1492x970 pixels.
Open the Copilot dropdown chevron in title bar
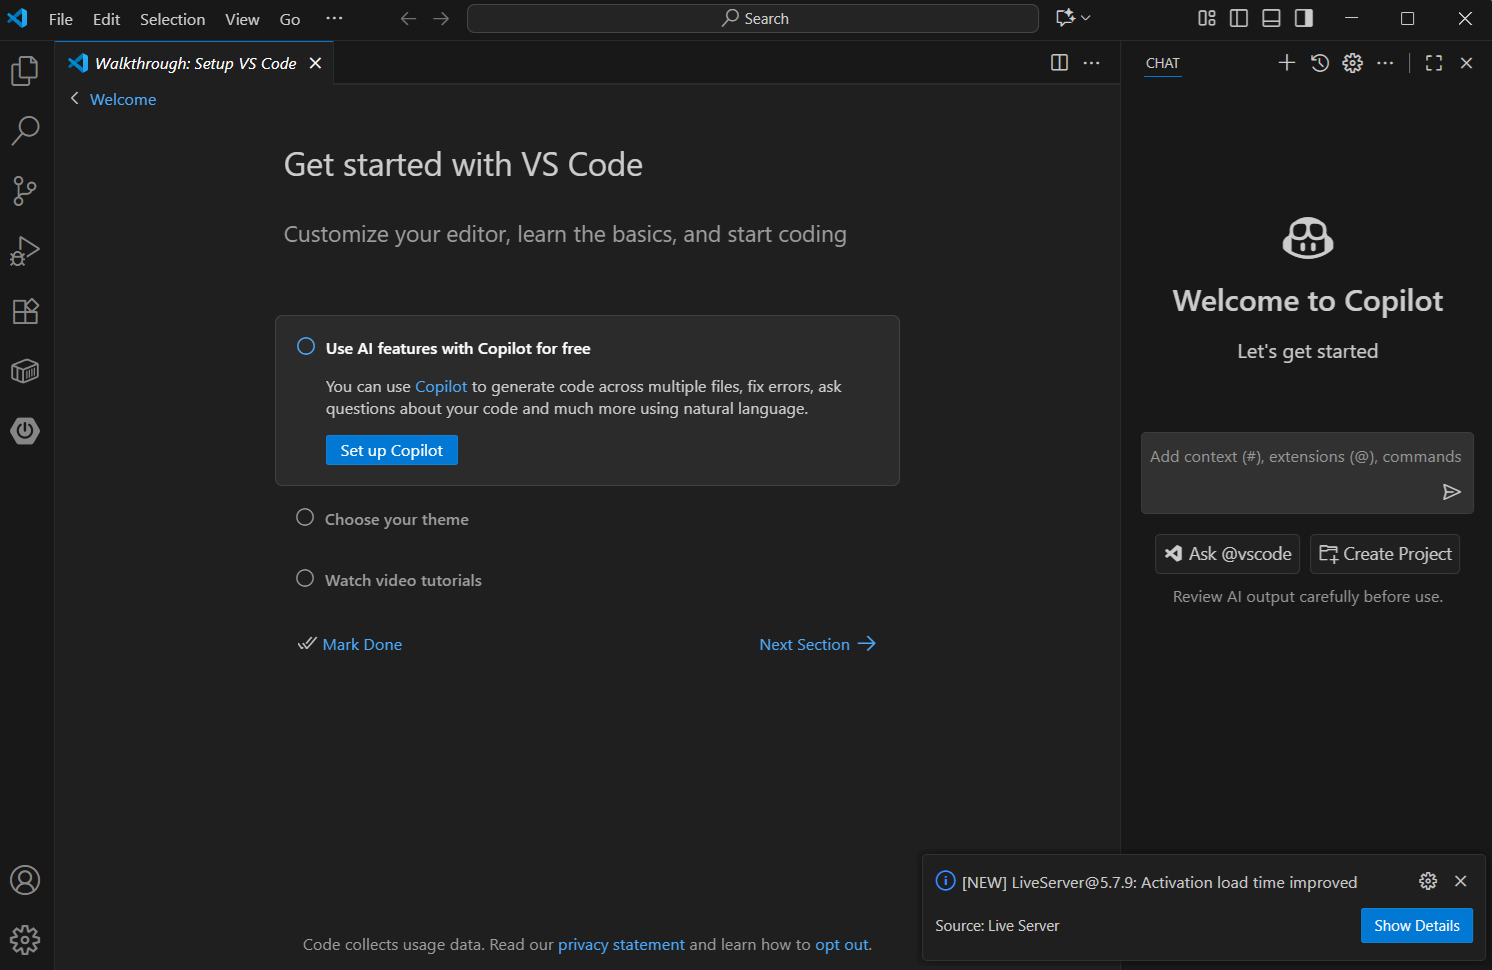pyautogui.click(x=1086, y=18)
